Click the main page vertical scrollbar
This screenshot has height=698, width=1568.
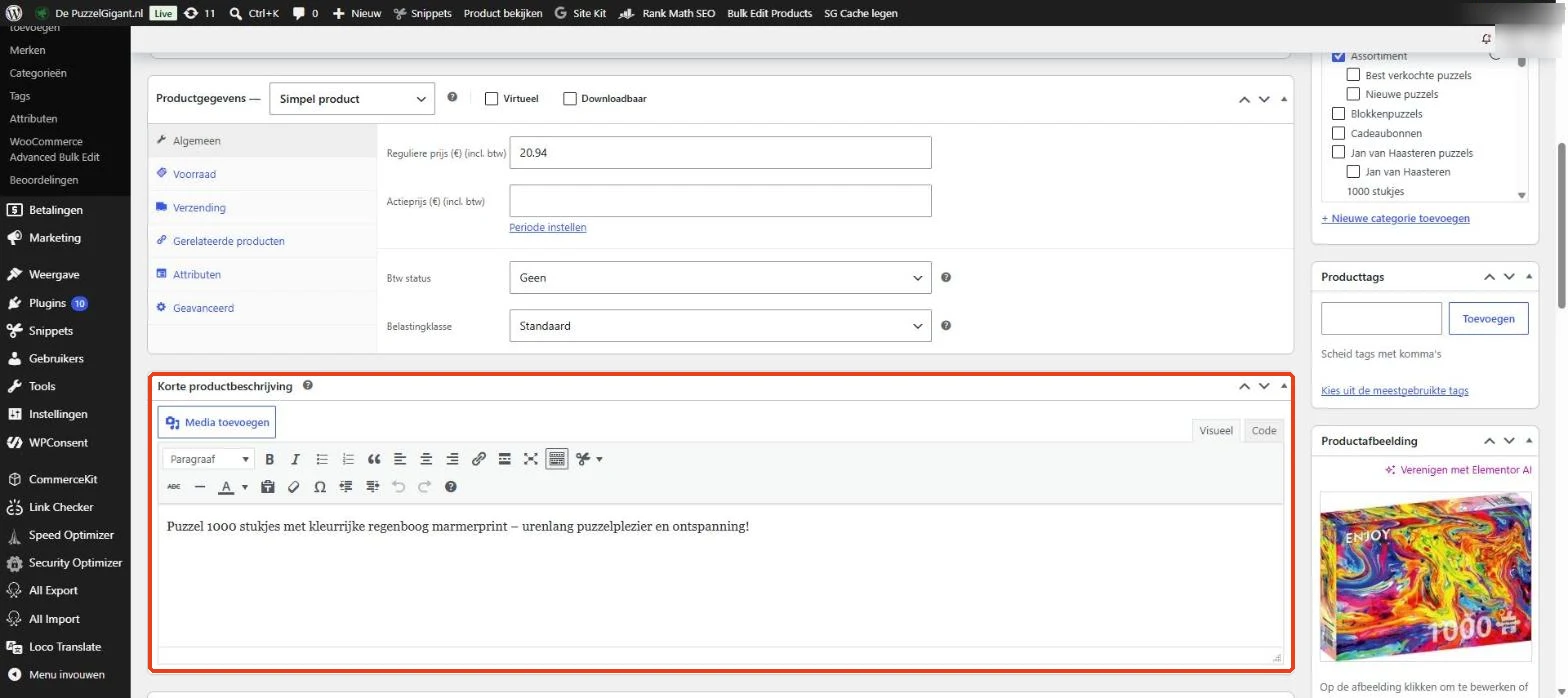[x=1561, y=225]
